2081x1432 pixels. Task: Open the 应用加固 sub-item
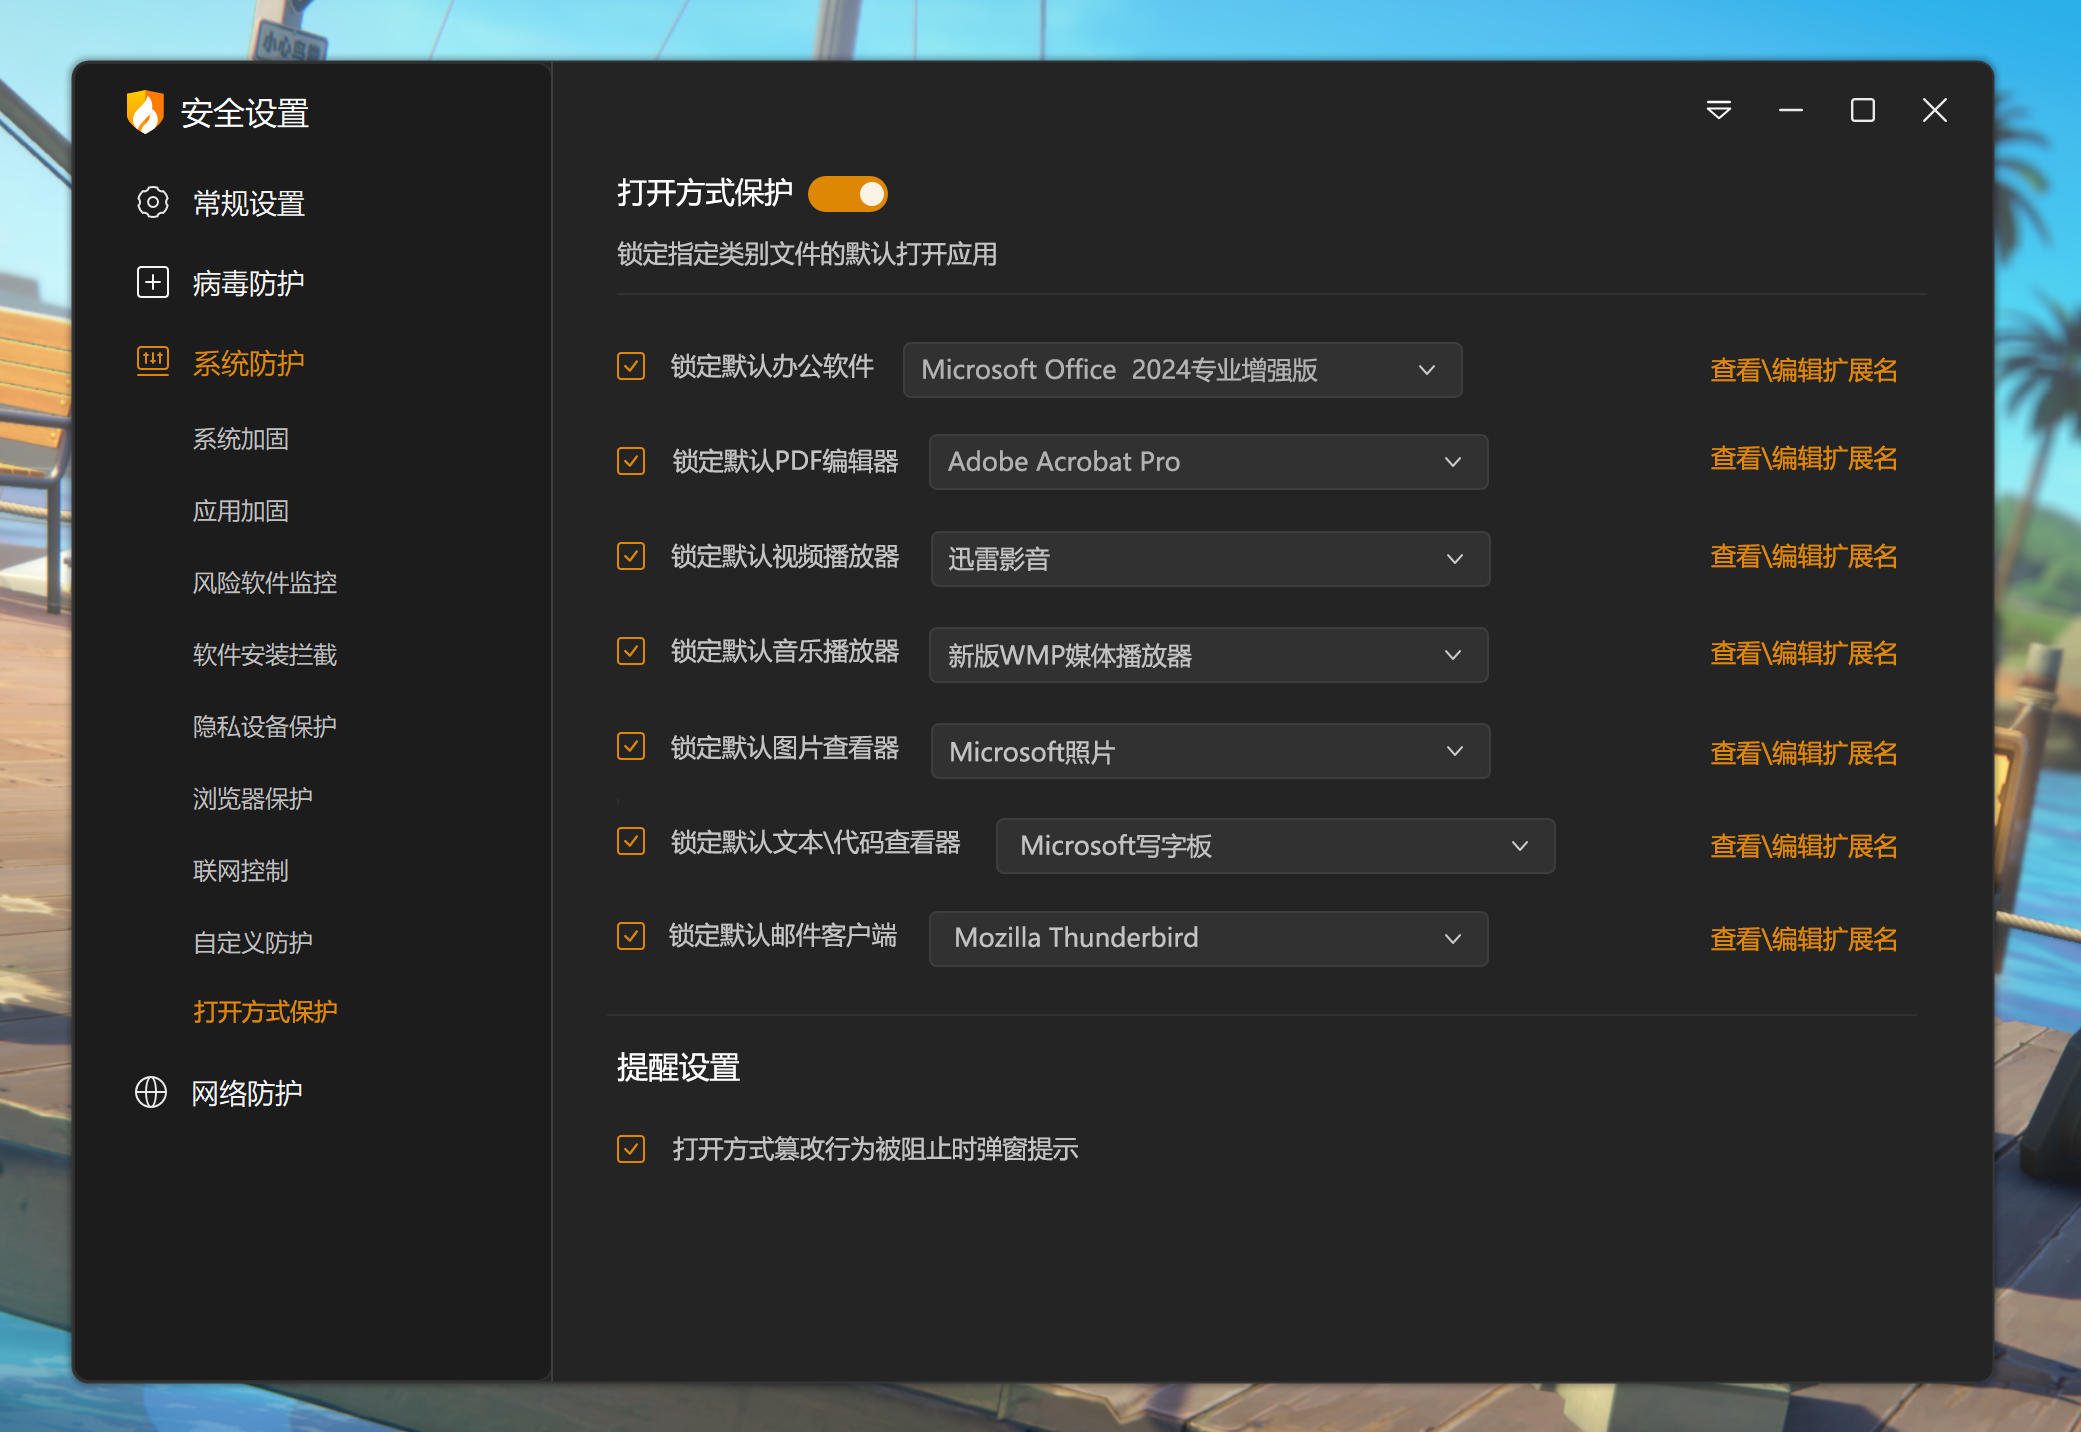tap(240, 511)
